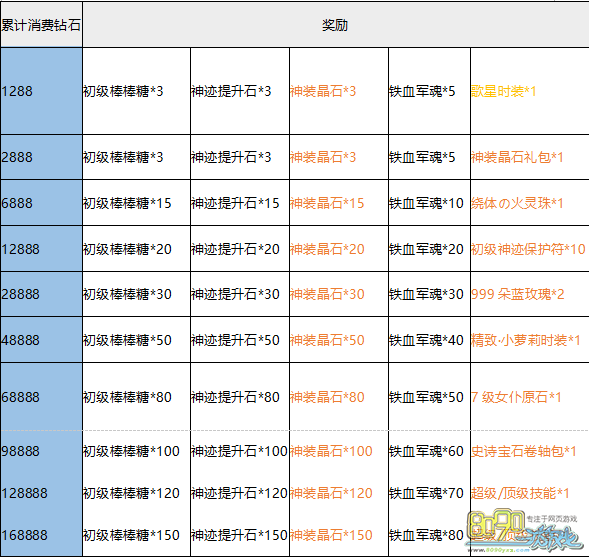Click the 初级棒棒糖*100 cell
This screenshot has width=589, height=558.
point(136,451)
